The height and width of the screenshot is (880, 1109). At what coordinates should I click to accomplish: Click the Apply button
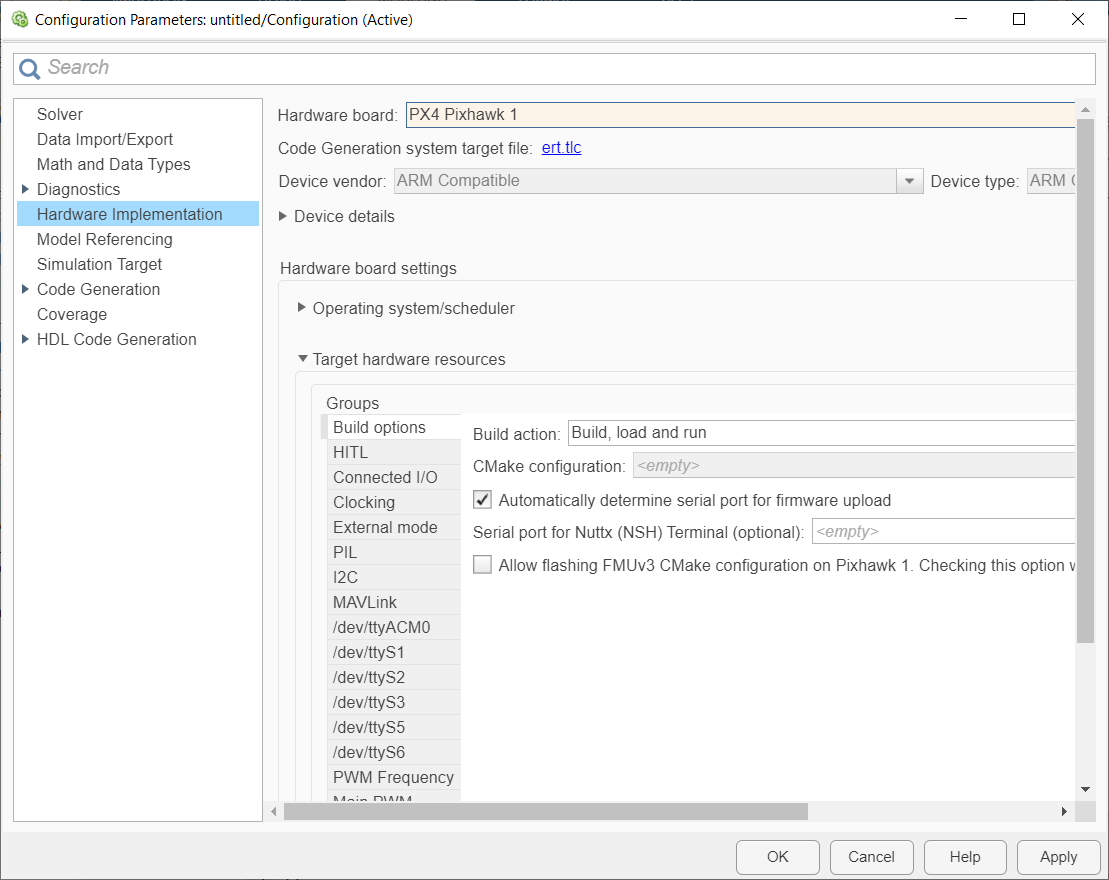[1058, 857]
